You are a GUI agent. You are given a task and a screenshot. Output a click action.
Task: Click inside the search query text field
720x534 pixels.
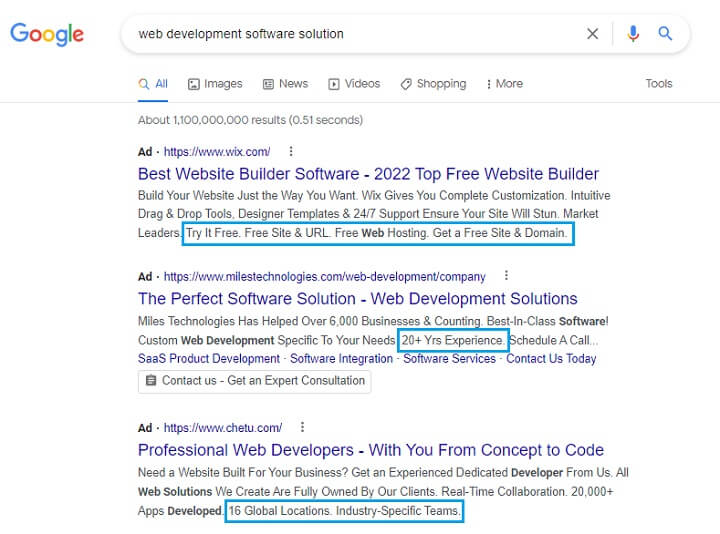pos(350,34)
